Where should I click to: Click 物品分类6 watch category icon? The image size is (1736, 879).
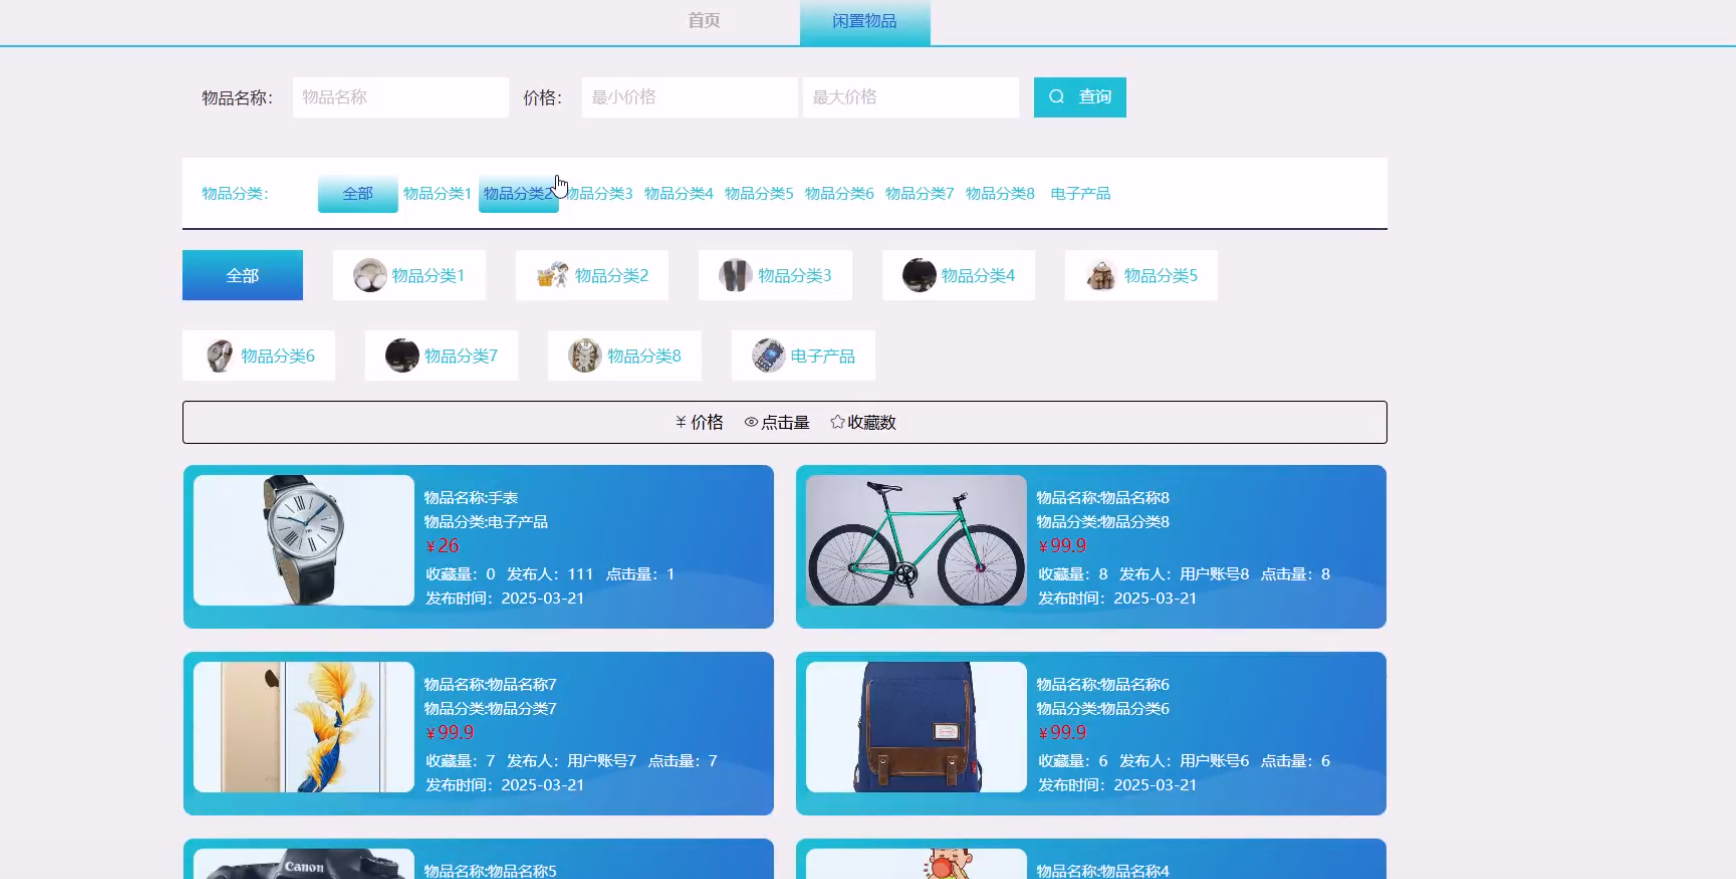(219, 355)
